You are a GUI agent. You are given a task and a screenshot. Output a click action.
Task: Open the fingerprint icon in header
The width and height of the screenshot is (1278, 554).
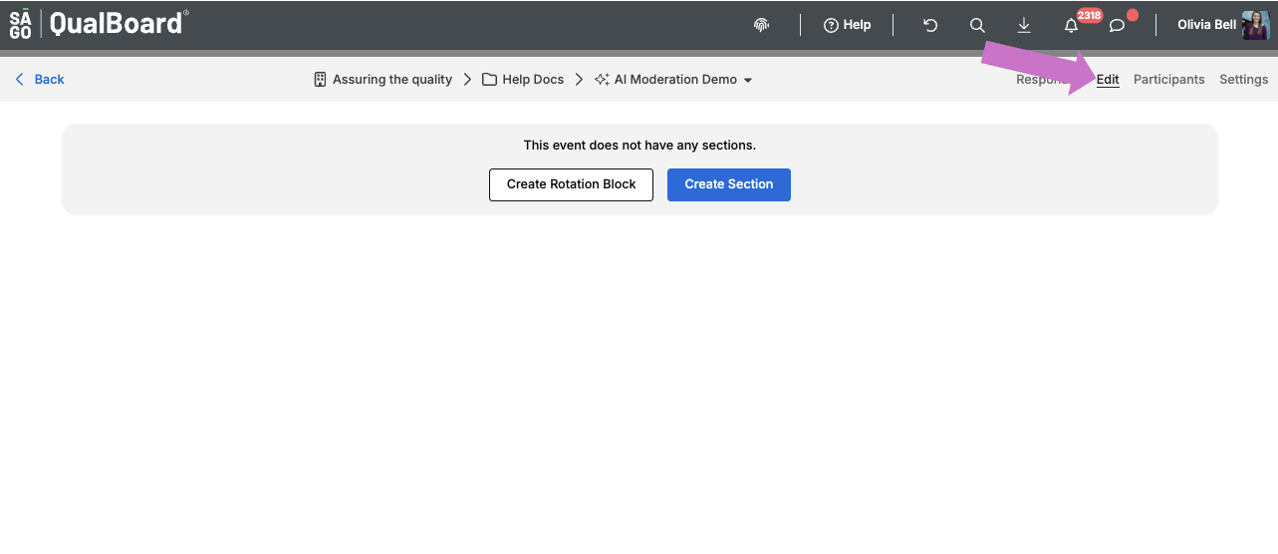click(x=761, y=25)
